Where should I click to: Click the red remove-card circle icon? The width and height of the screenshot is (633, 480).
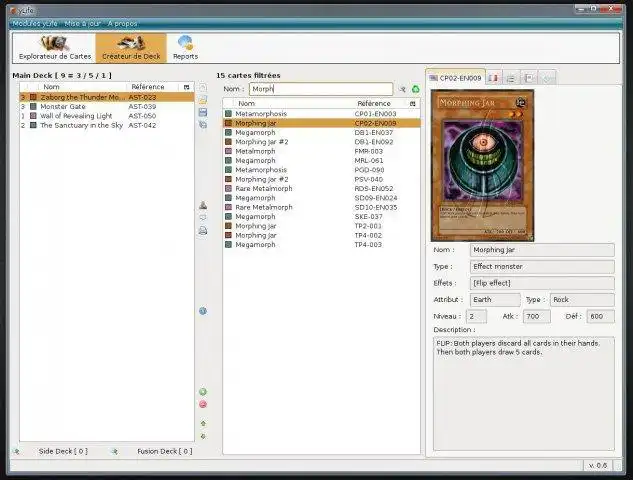click(203, 404)
